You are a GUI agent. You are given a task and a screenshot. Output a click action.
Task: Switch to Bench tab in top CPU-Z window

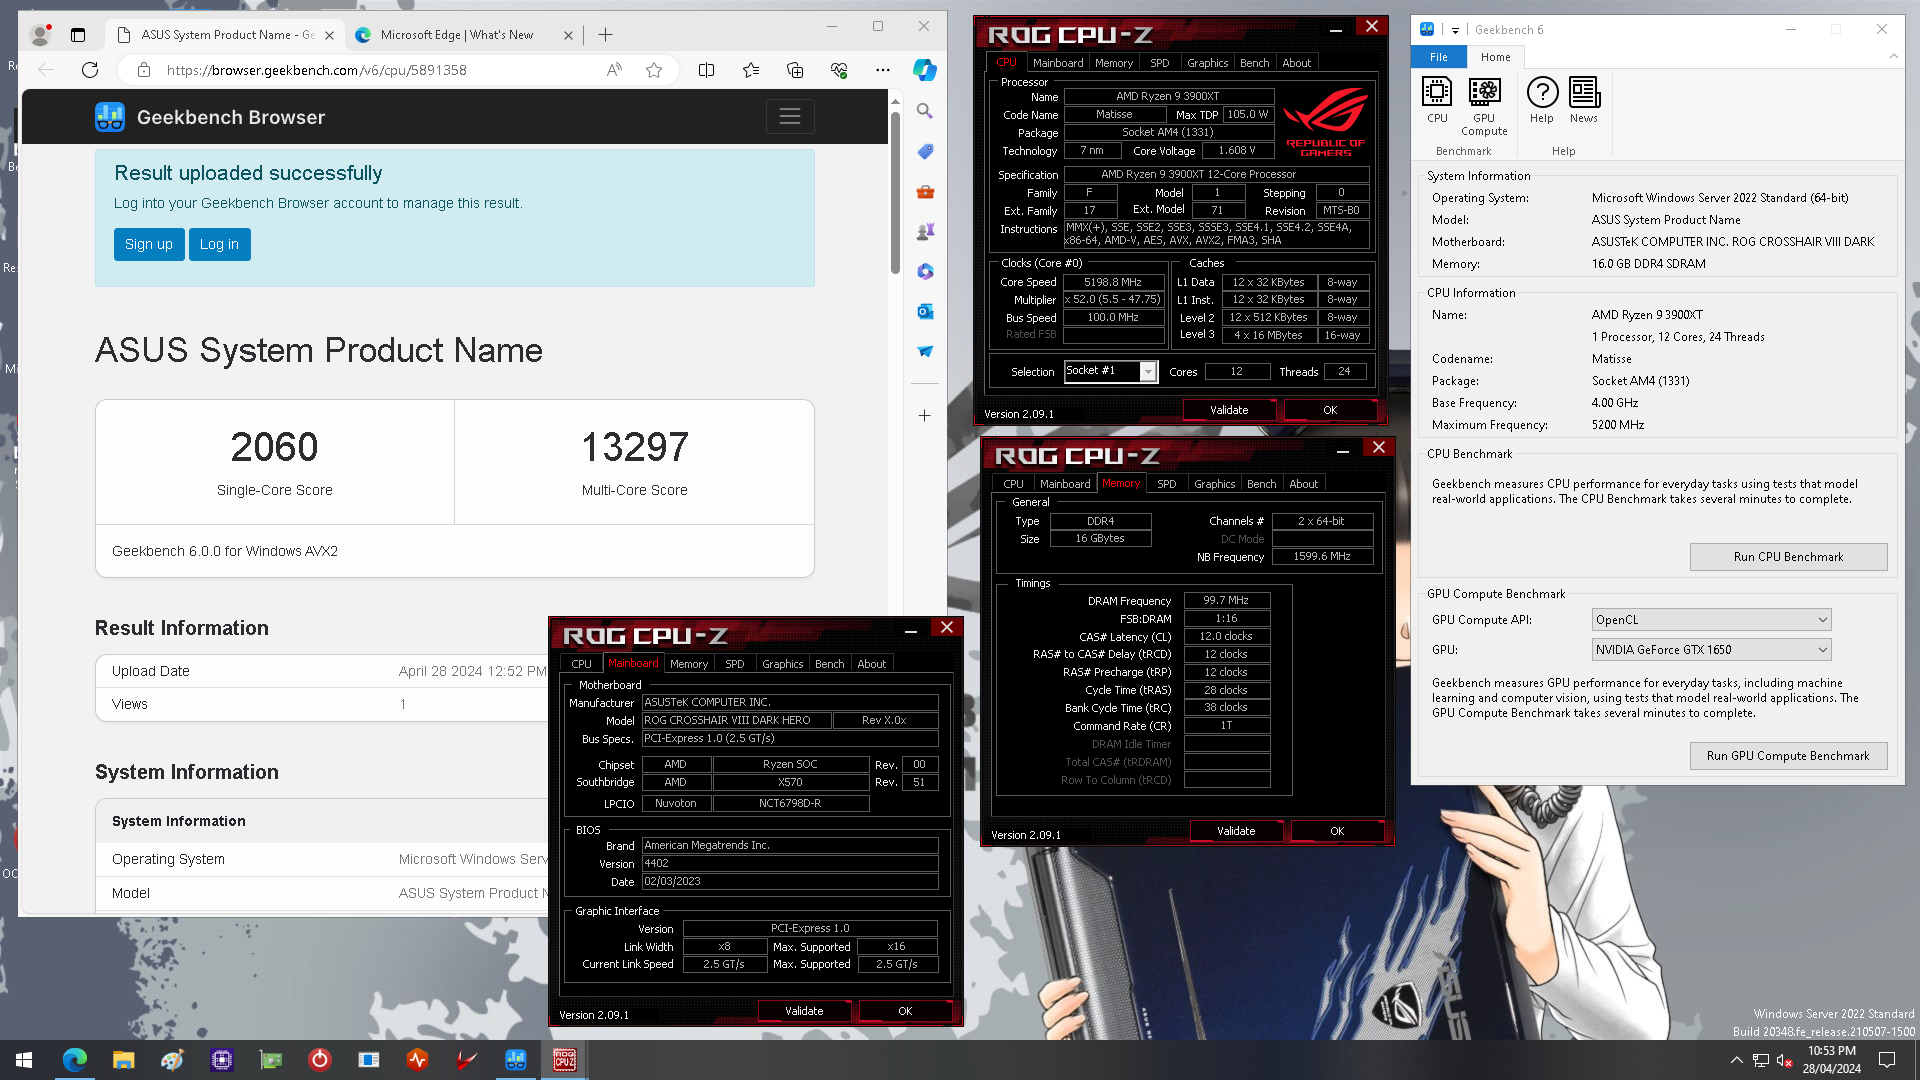(x=1254, y=63)
